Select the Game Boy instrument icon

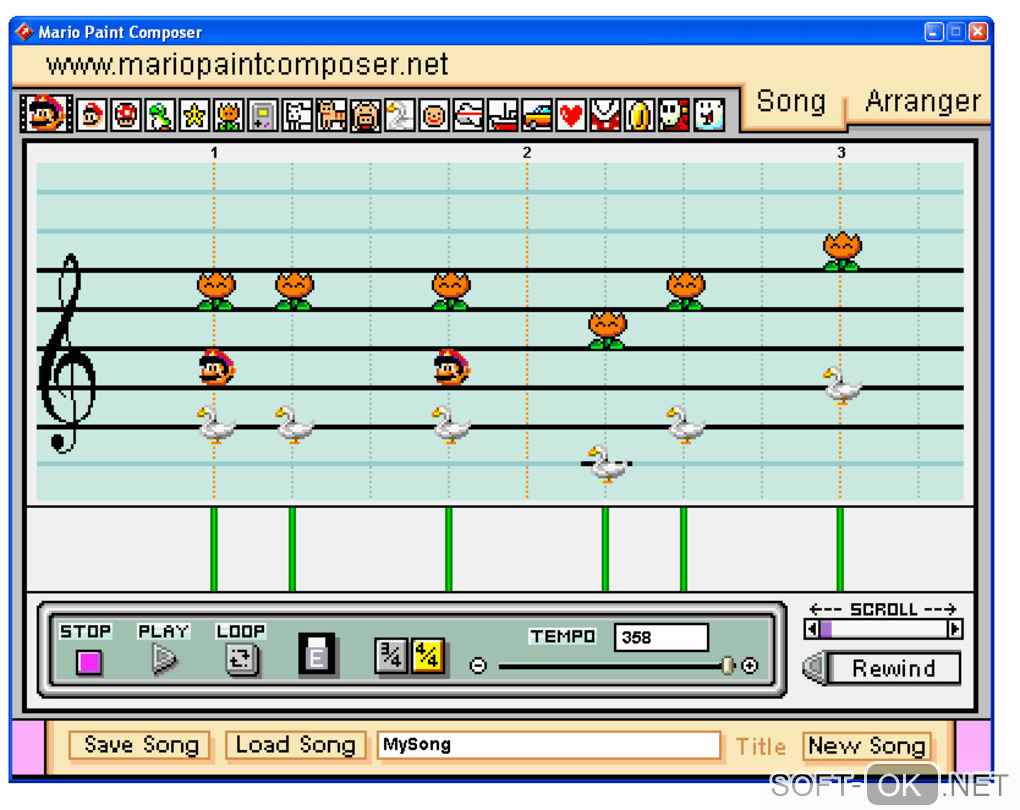[263, 116]
